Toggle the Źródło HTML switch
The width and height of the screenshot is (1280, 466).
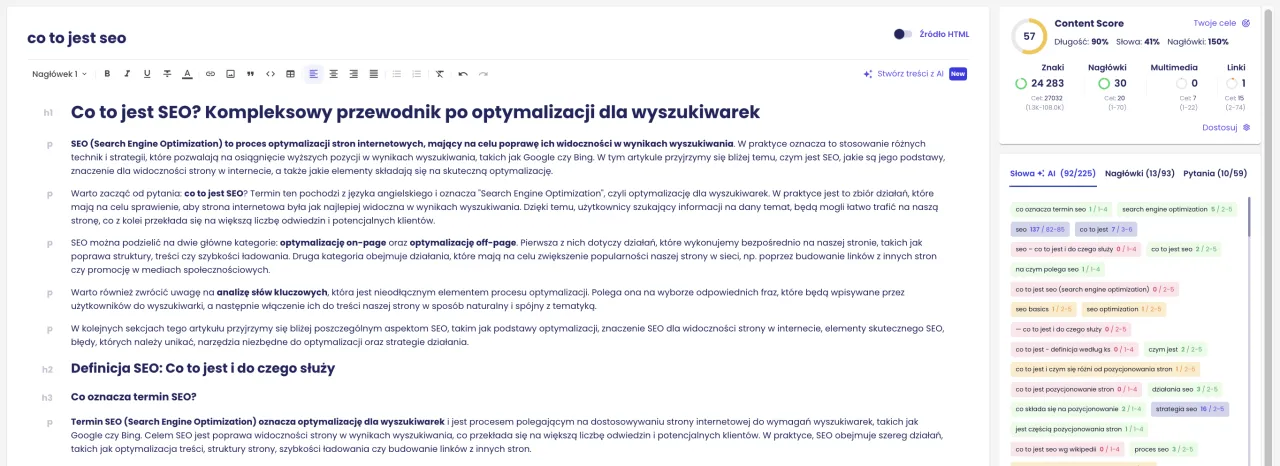pos(903,34)
